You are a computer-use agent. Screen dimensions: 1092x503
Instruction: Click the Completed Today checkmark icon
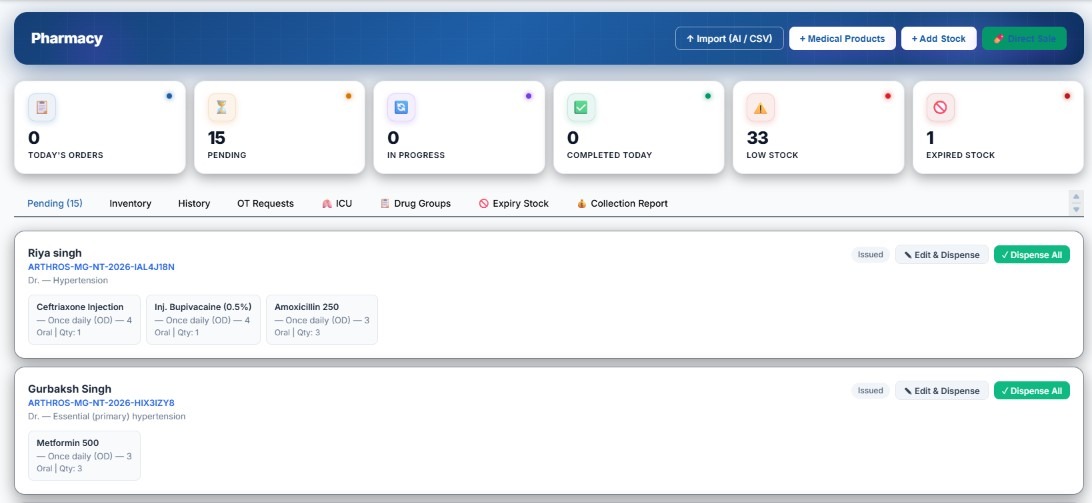click(581, 107)
